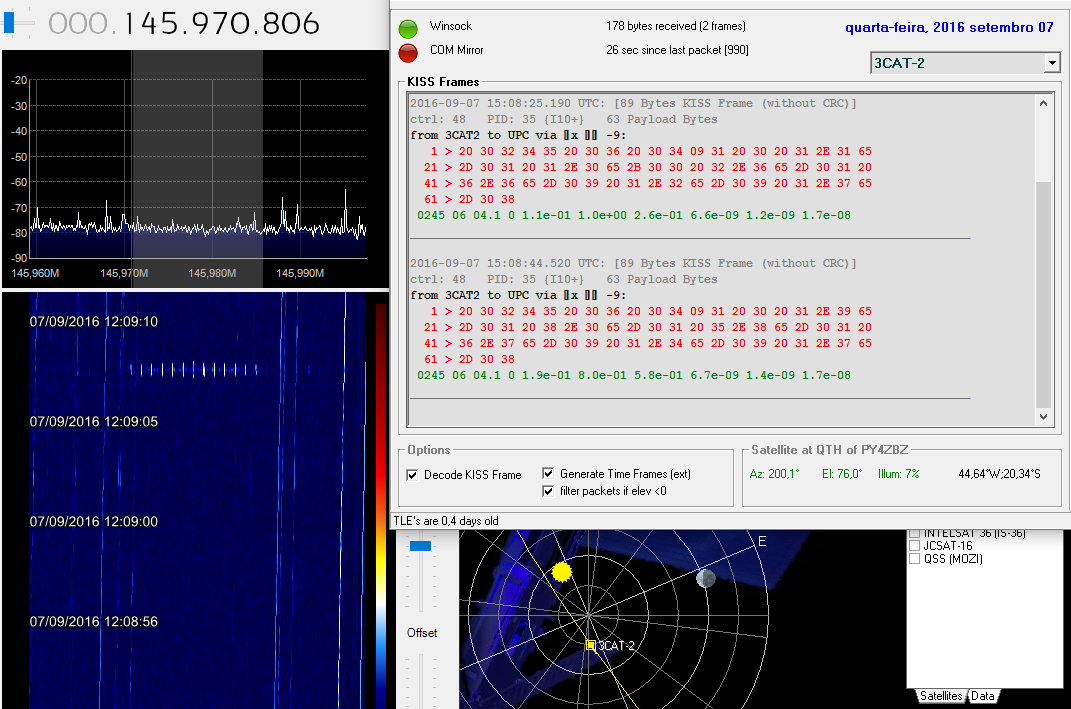Check the QSS (MOZI) satellite checkbox

pos(915,559)
